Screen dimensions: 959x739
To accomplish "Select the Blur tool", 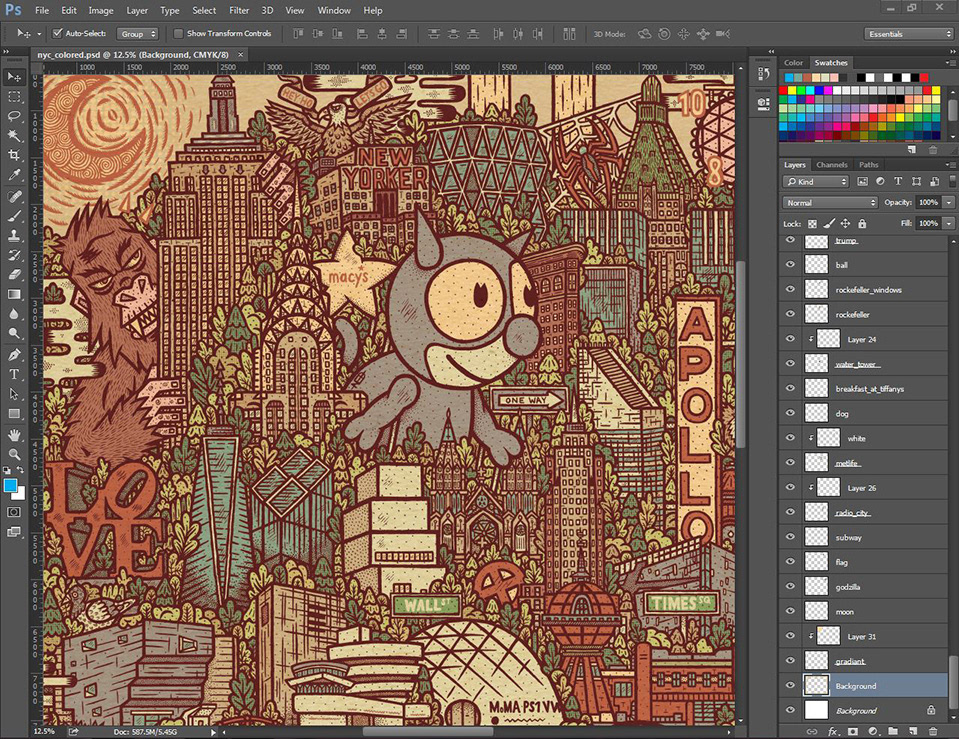I will (x=13, y=314).
